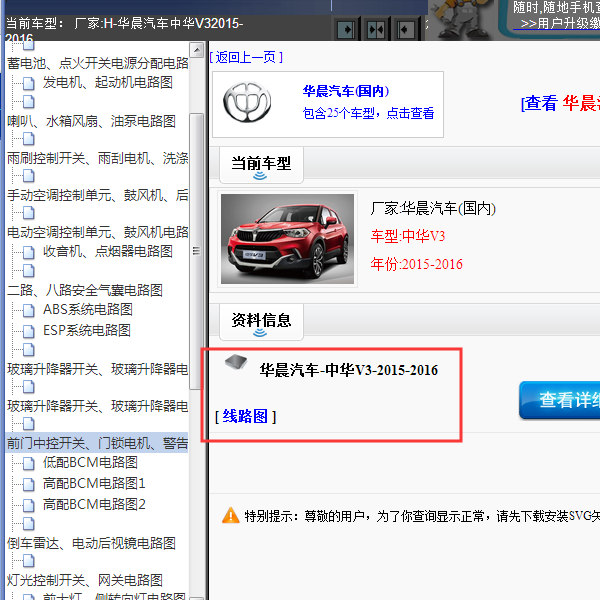Viewport: 600px width, 600px height.
Task: Click 车型:中华V3 red text
Action: pyautogui.click(x=408, y=236)
